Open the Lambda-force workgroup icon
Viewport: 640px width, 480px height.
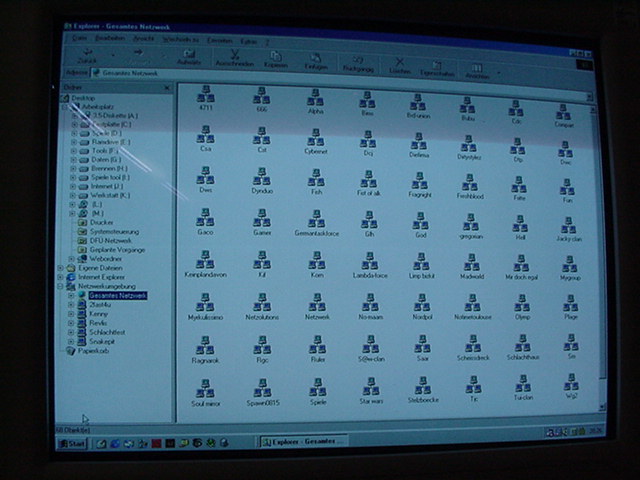click(x=370, y=265)
